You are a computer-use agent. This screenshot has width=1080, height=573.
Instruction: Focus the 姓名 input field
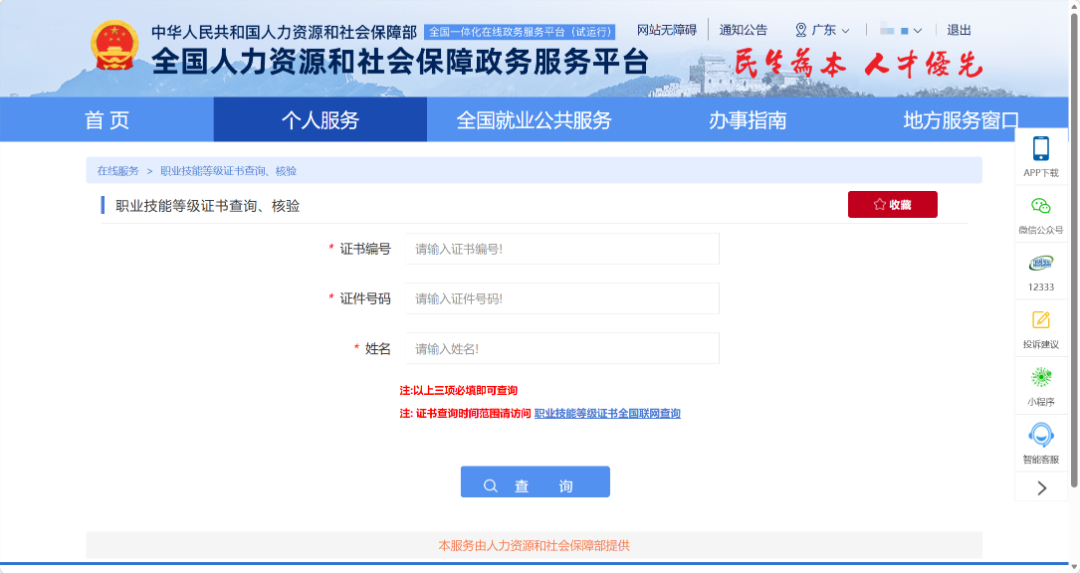point(562,349)
